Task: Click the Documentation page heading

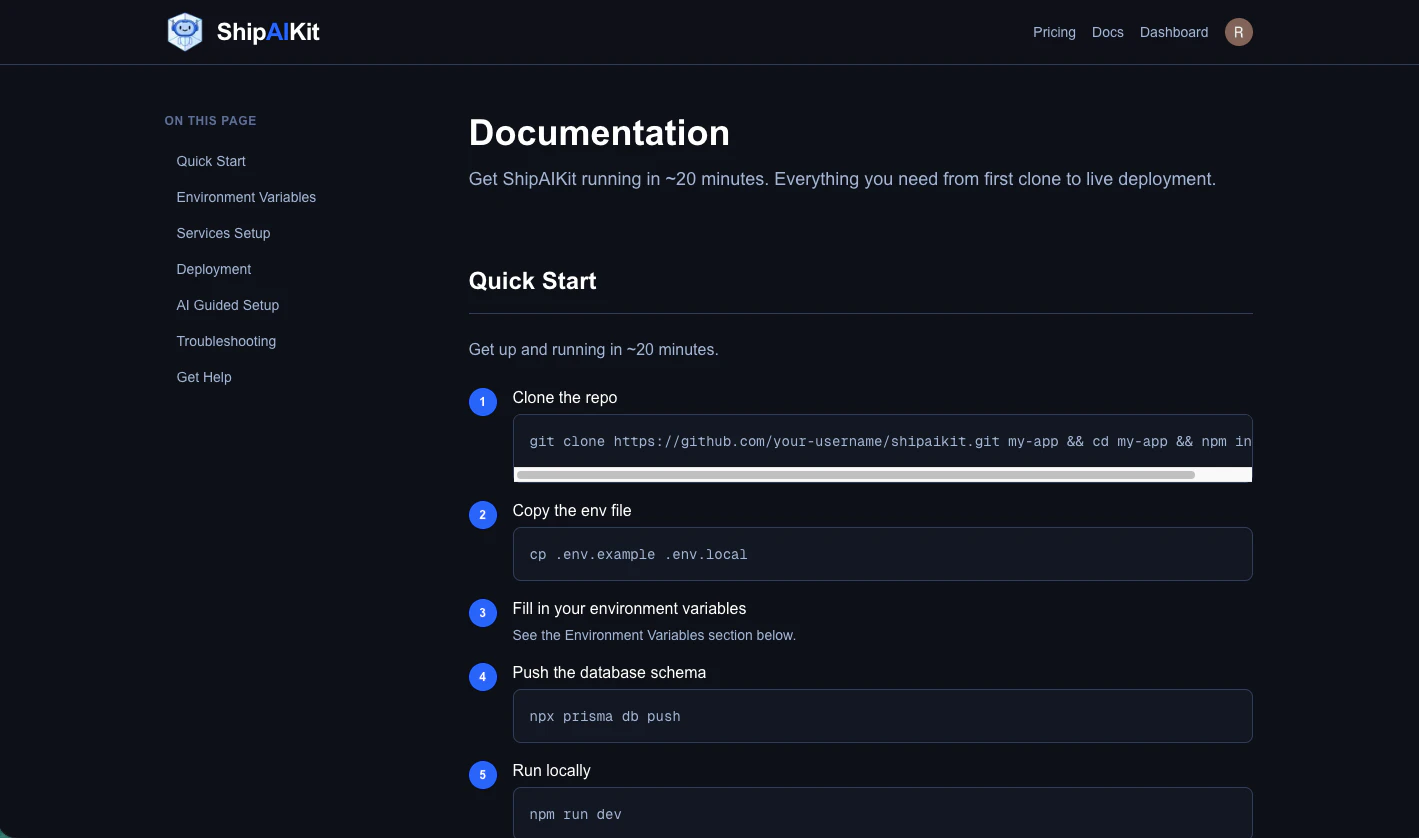Action: [x=599, y=133]
